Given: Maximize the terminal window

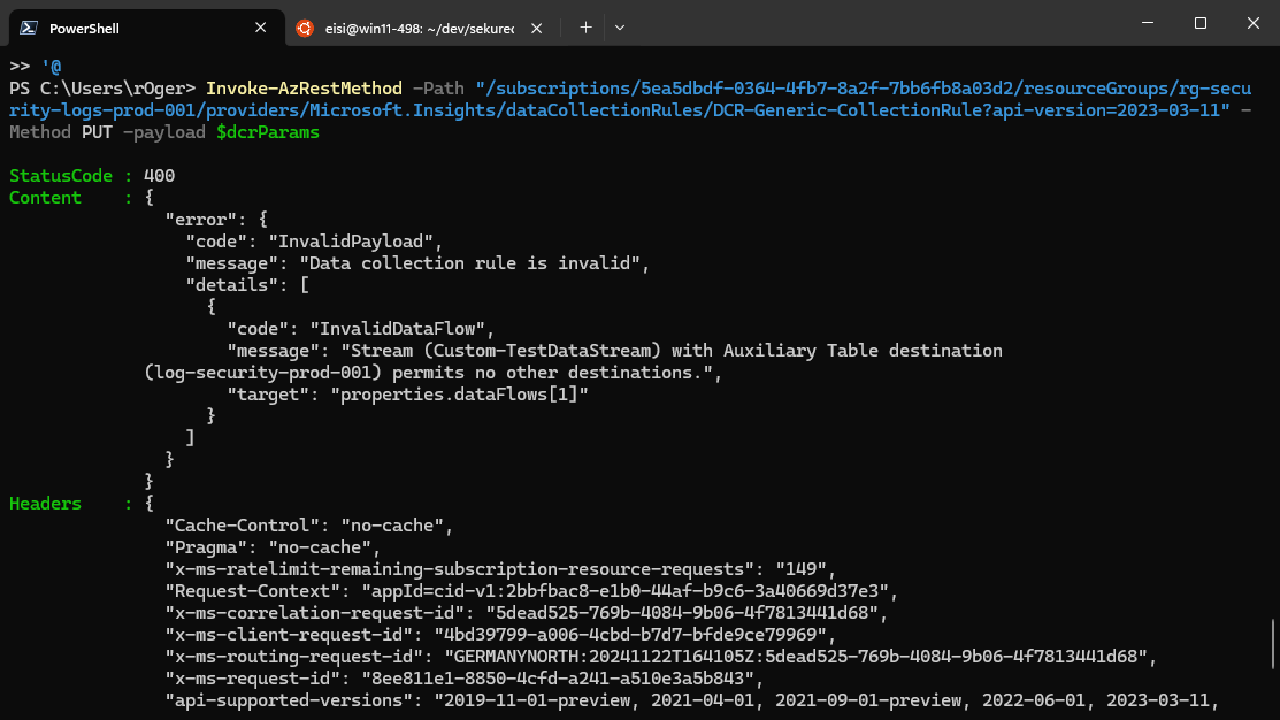Looking at the screenshot, I should (x=1199, y=22).
